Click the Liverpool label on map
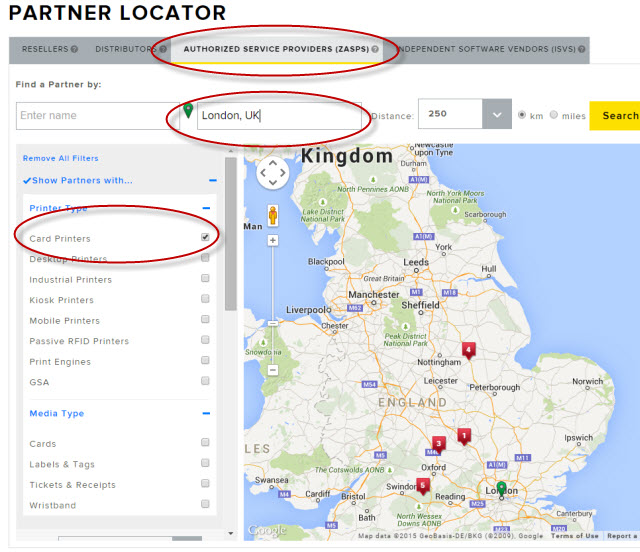640x552 pixels. point(308,310)
